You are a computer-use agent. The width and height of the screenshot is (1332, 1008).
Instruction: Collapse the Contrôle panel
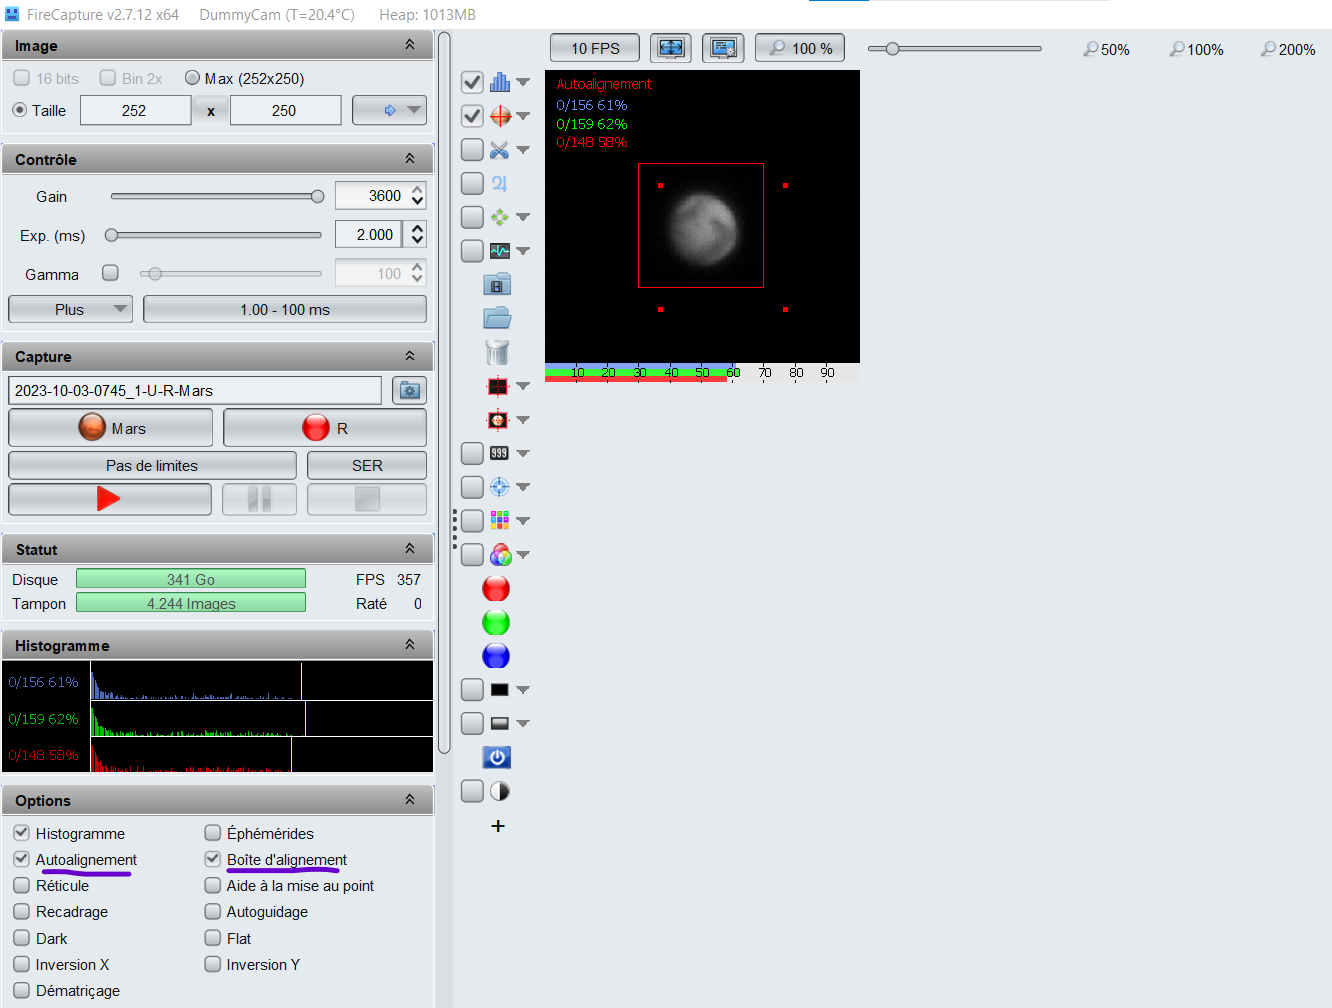(410, 159)
